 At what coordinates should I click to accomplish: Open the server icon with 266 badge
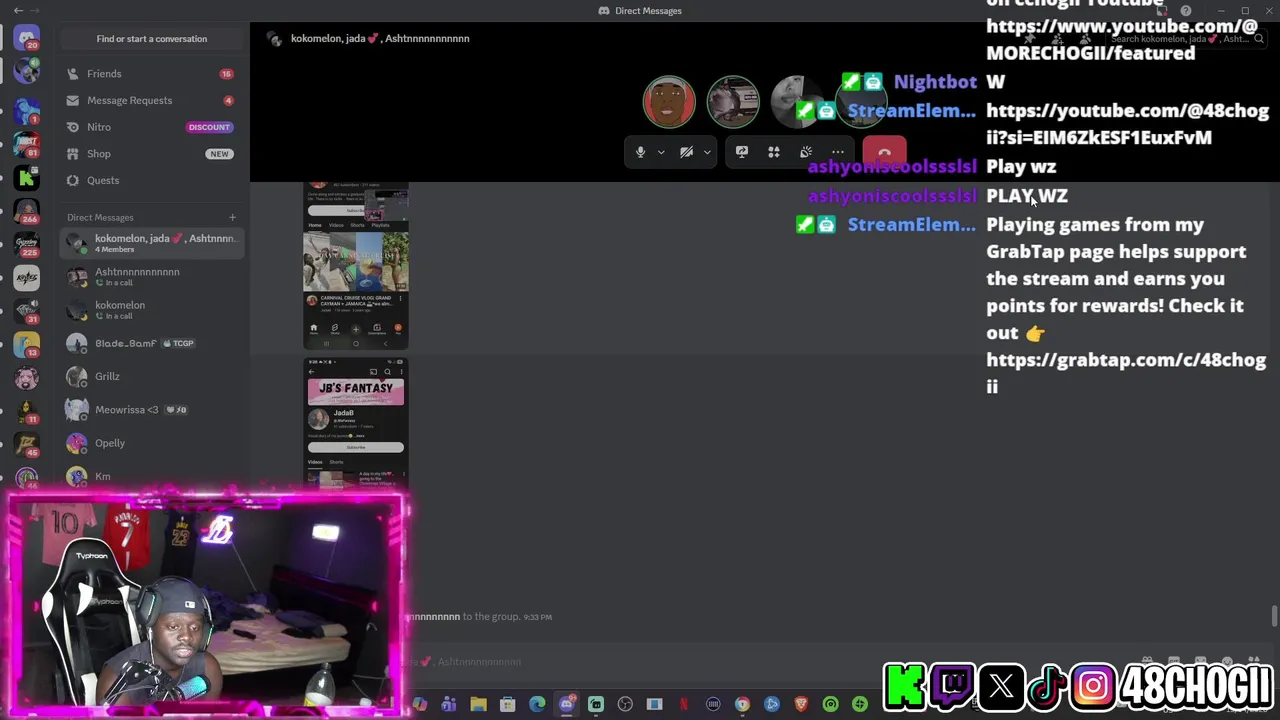(x=27, y=212)
